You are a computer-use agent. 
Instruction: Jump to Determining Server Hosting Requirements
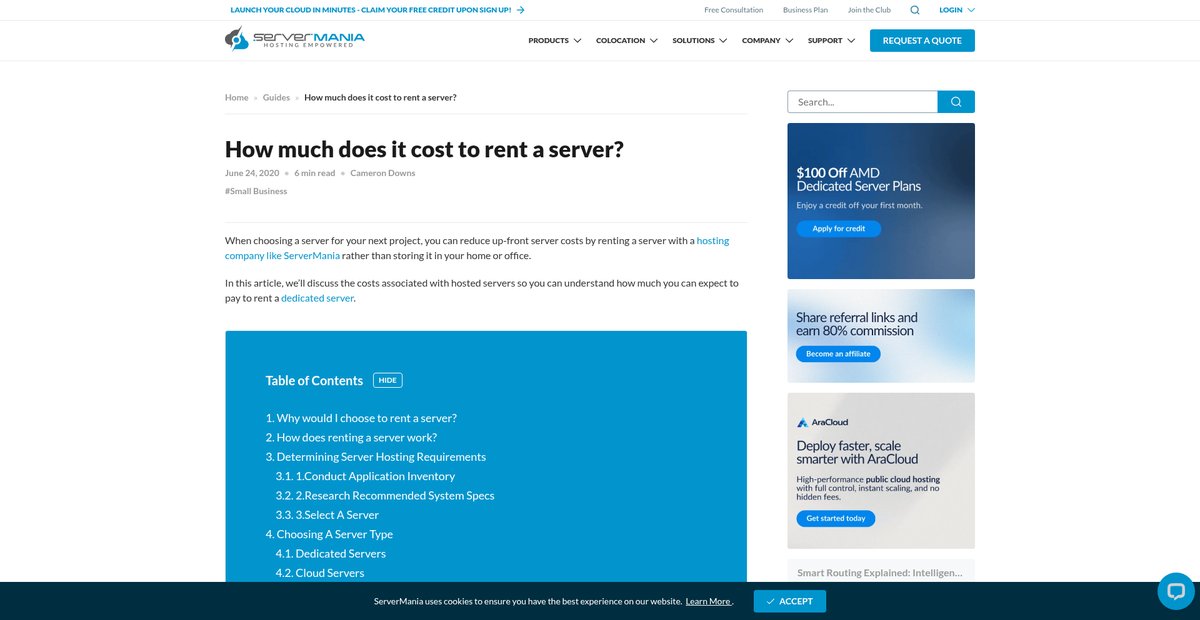point(376,457)
